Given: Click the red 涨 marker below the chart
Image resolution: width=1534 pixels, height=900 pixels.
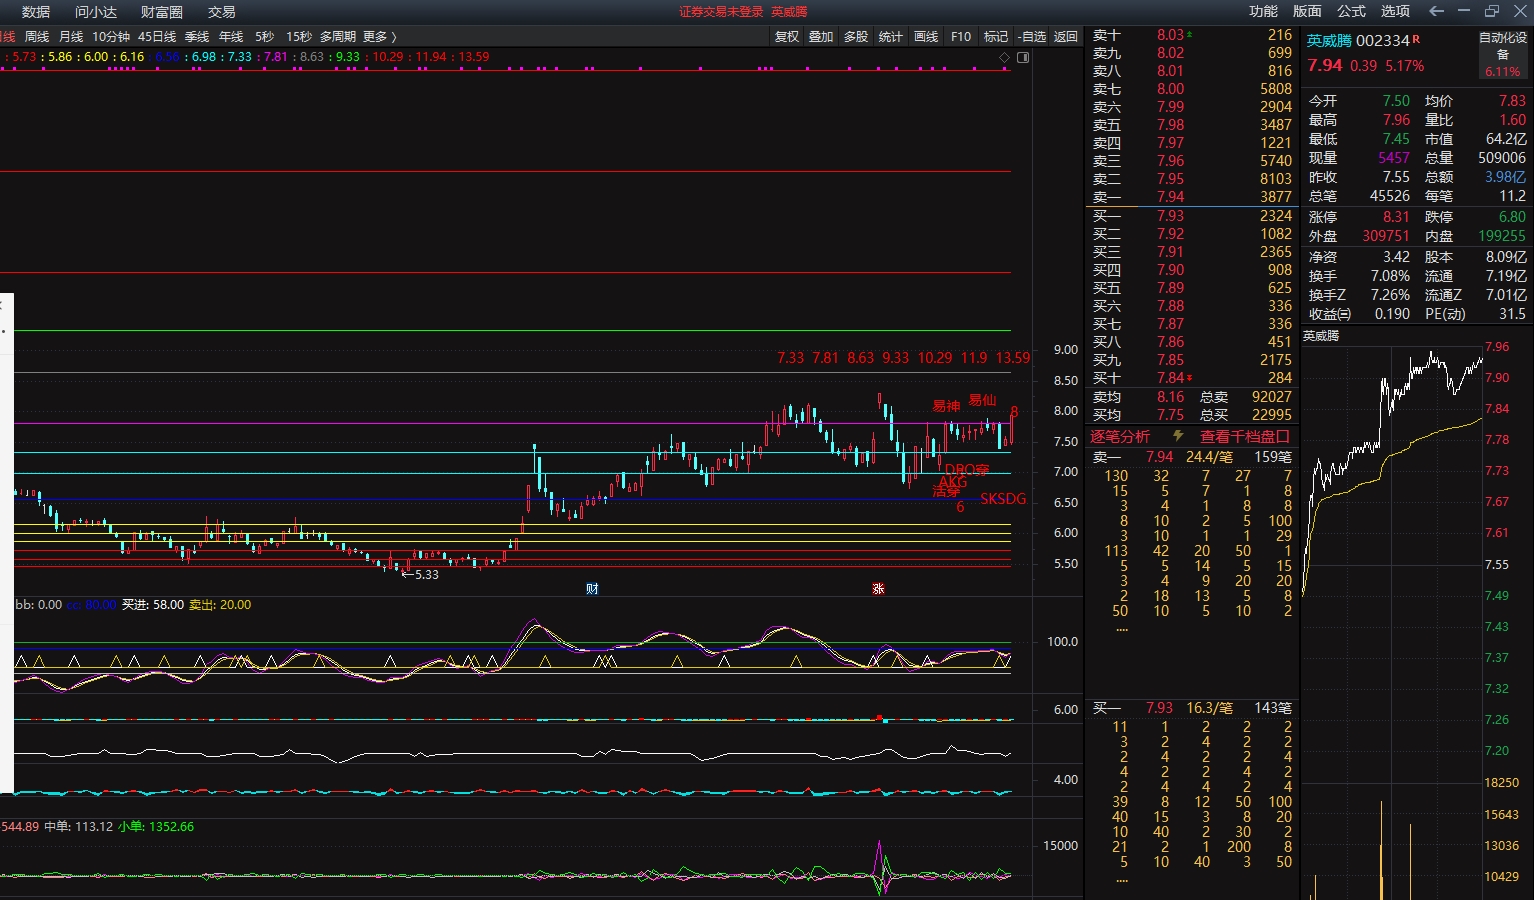Looking at the screenshot, I should click(x=878, y=589).
